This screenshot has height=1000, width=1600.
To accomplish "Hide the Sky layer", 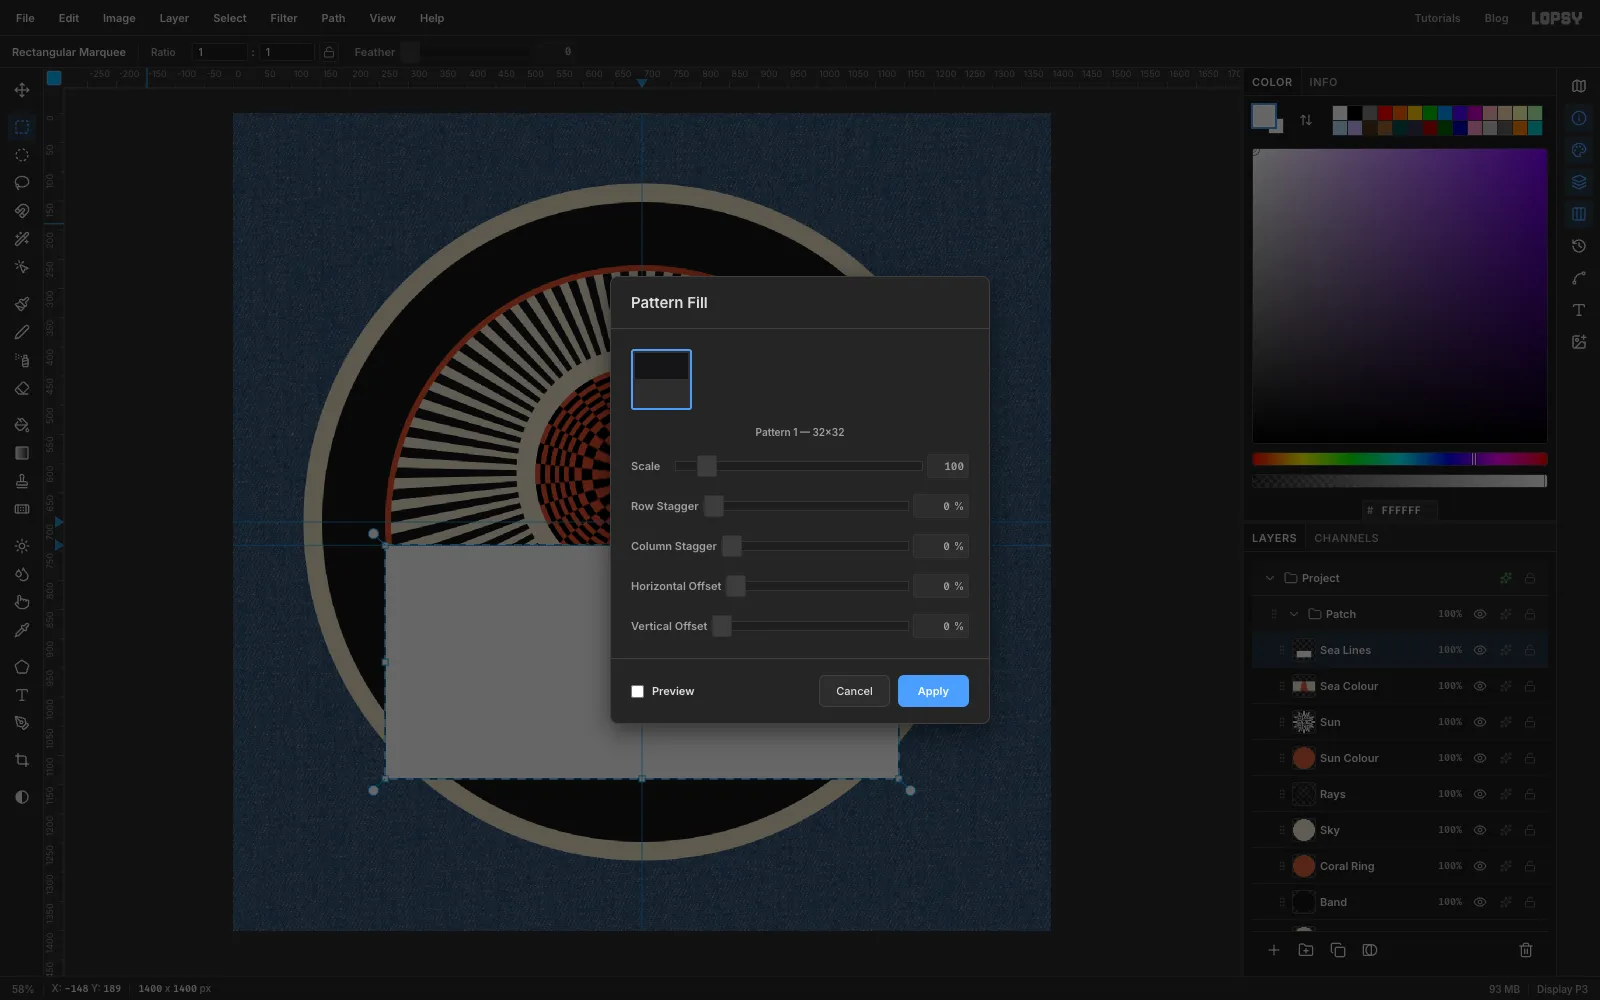I will [x=1480, y=830].
